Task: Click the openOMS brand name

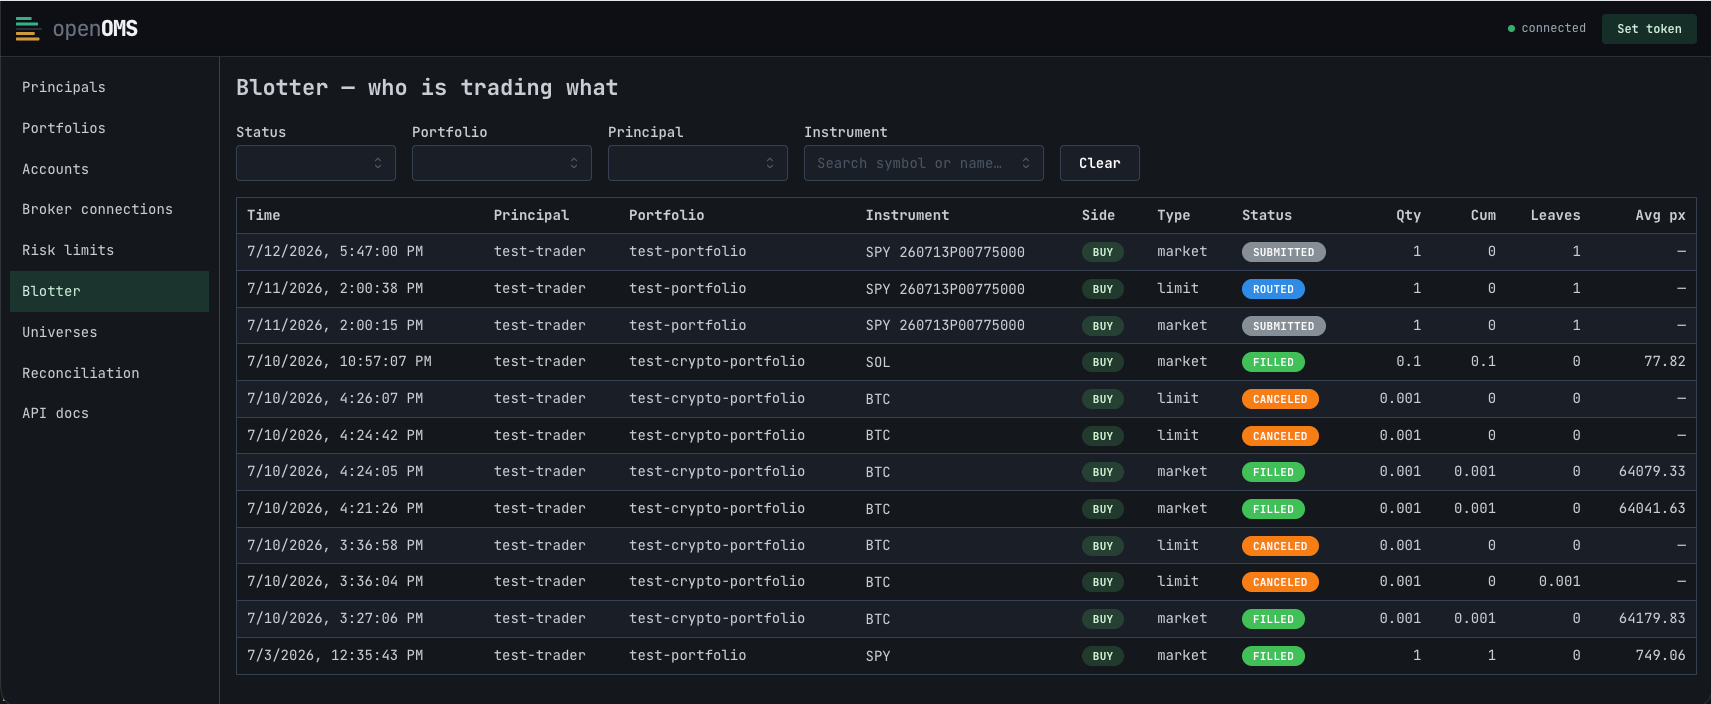Action: pos(95,29)
